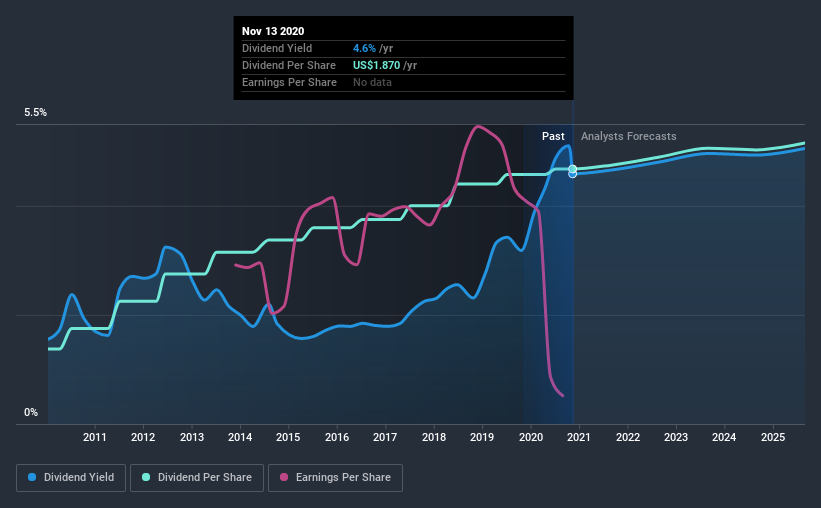821x508 pixels.
Task: Click the blue dot in Dividend Yield legend
Action: tap(32, 477)
